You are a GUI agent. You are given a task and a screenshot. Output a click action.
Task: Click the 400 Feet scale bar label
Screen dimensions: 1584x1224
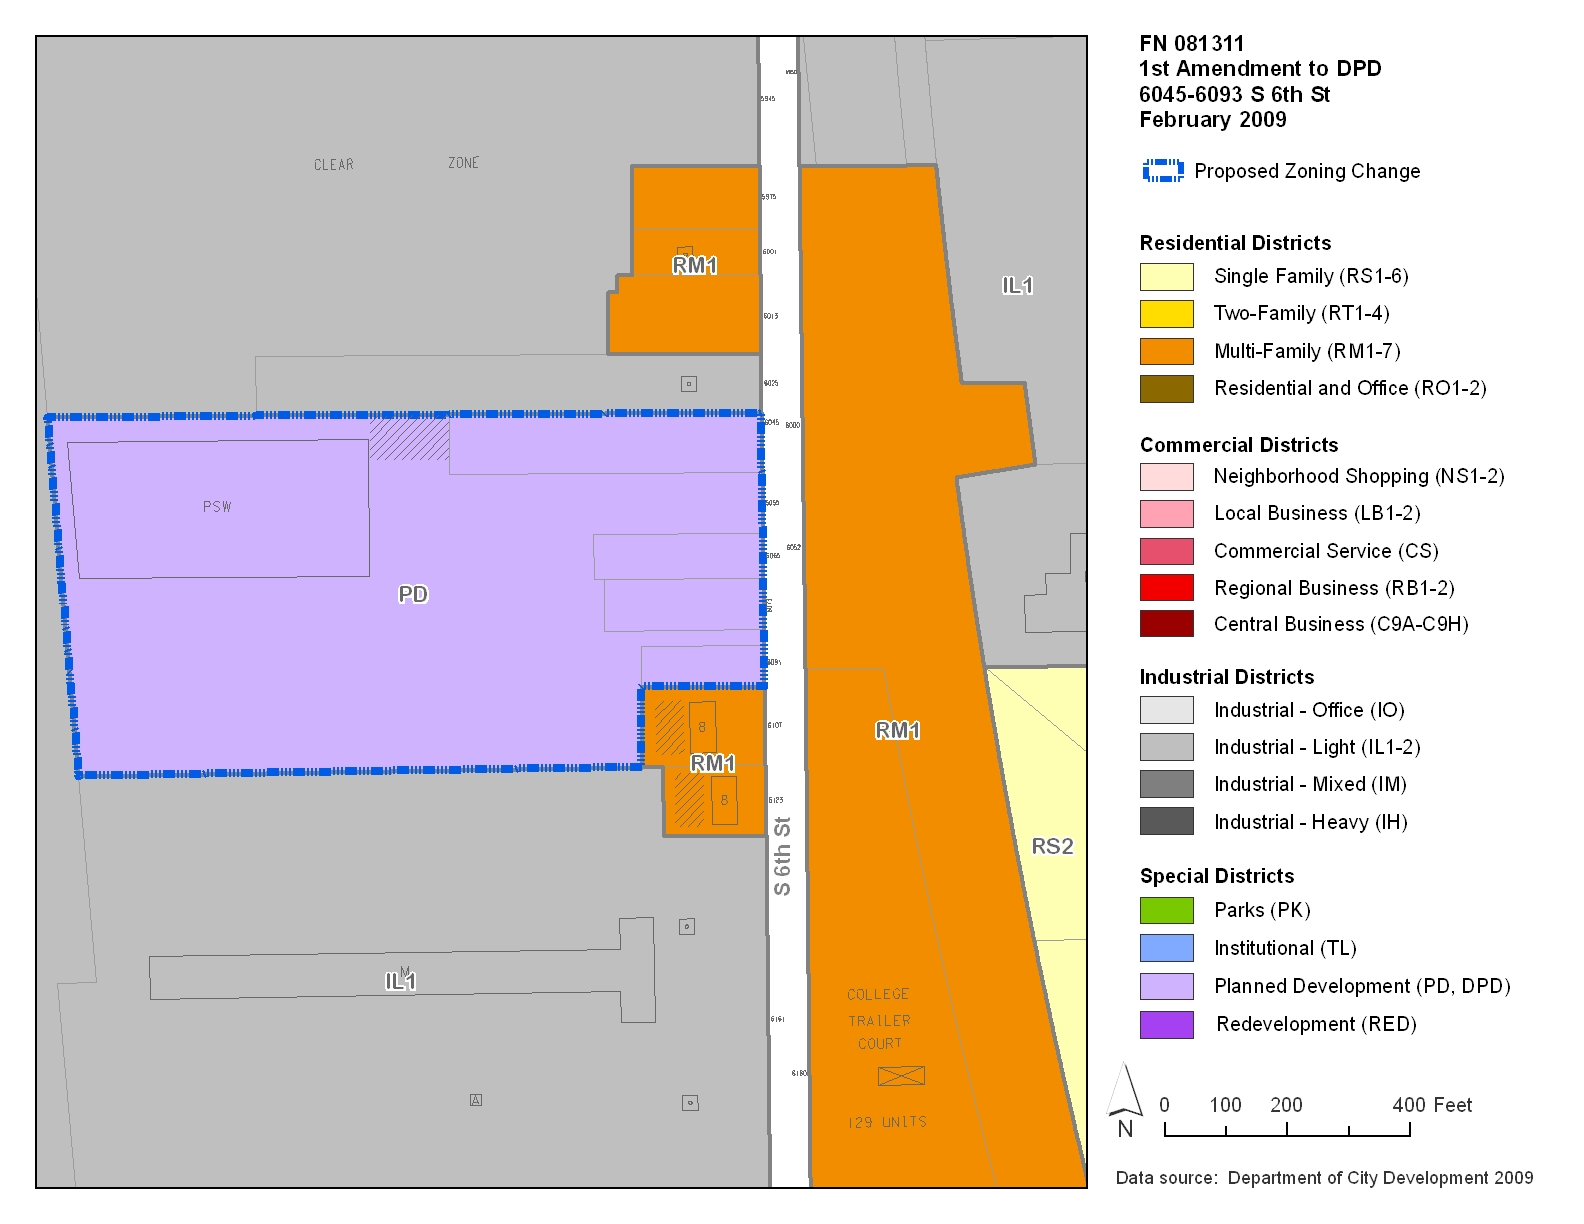(1432, 1105)
